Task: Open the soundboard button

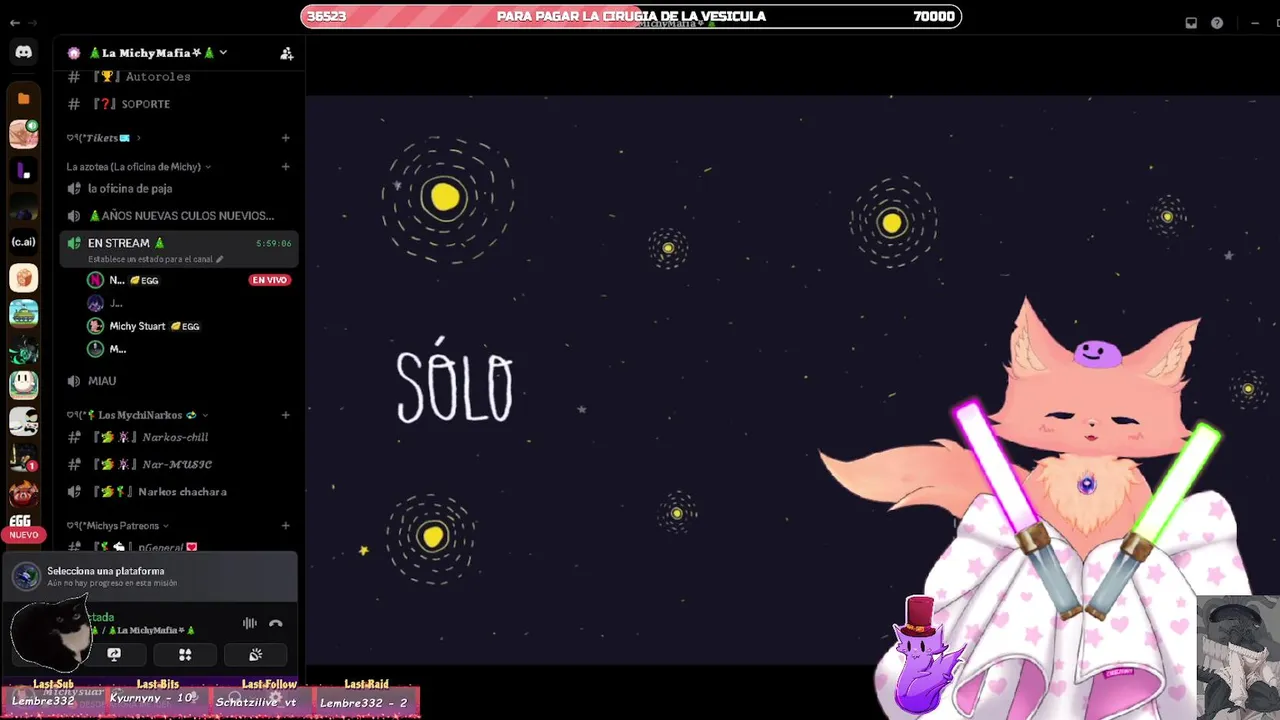Action: [256, 654]
